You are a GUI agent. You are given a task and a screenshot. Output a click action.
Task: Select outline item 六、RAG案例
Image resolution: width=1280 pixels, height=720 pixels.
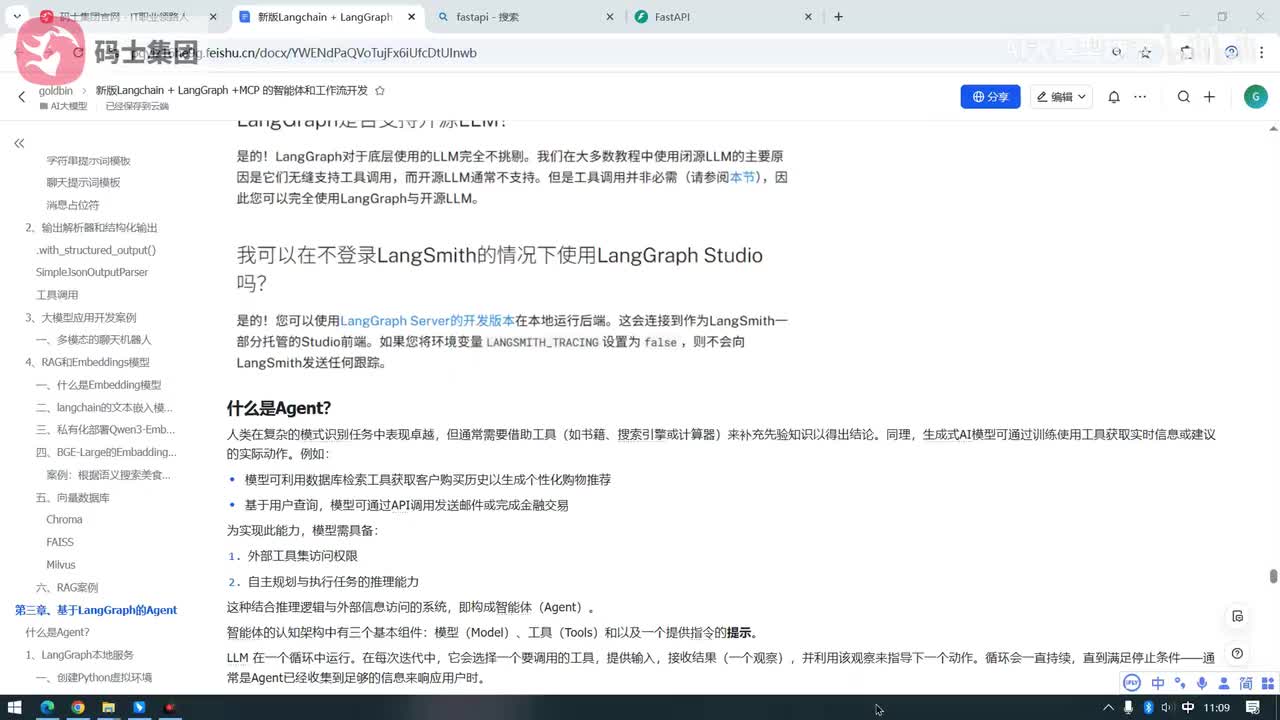[67, 587]
